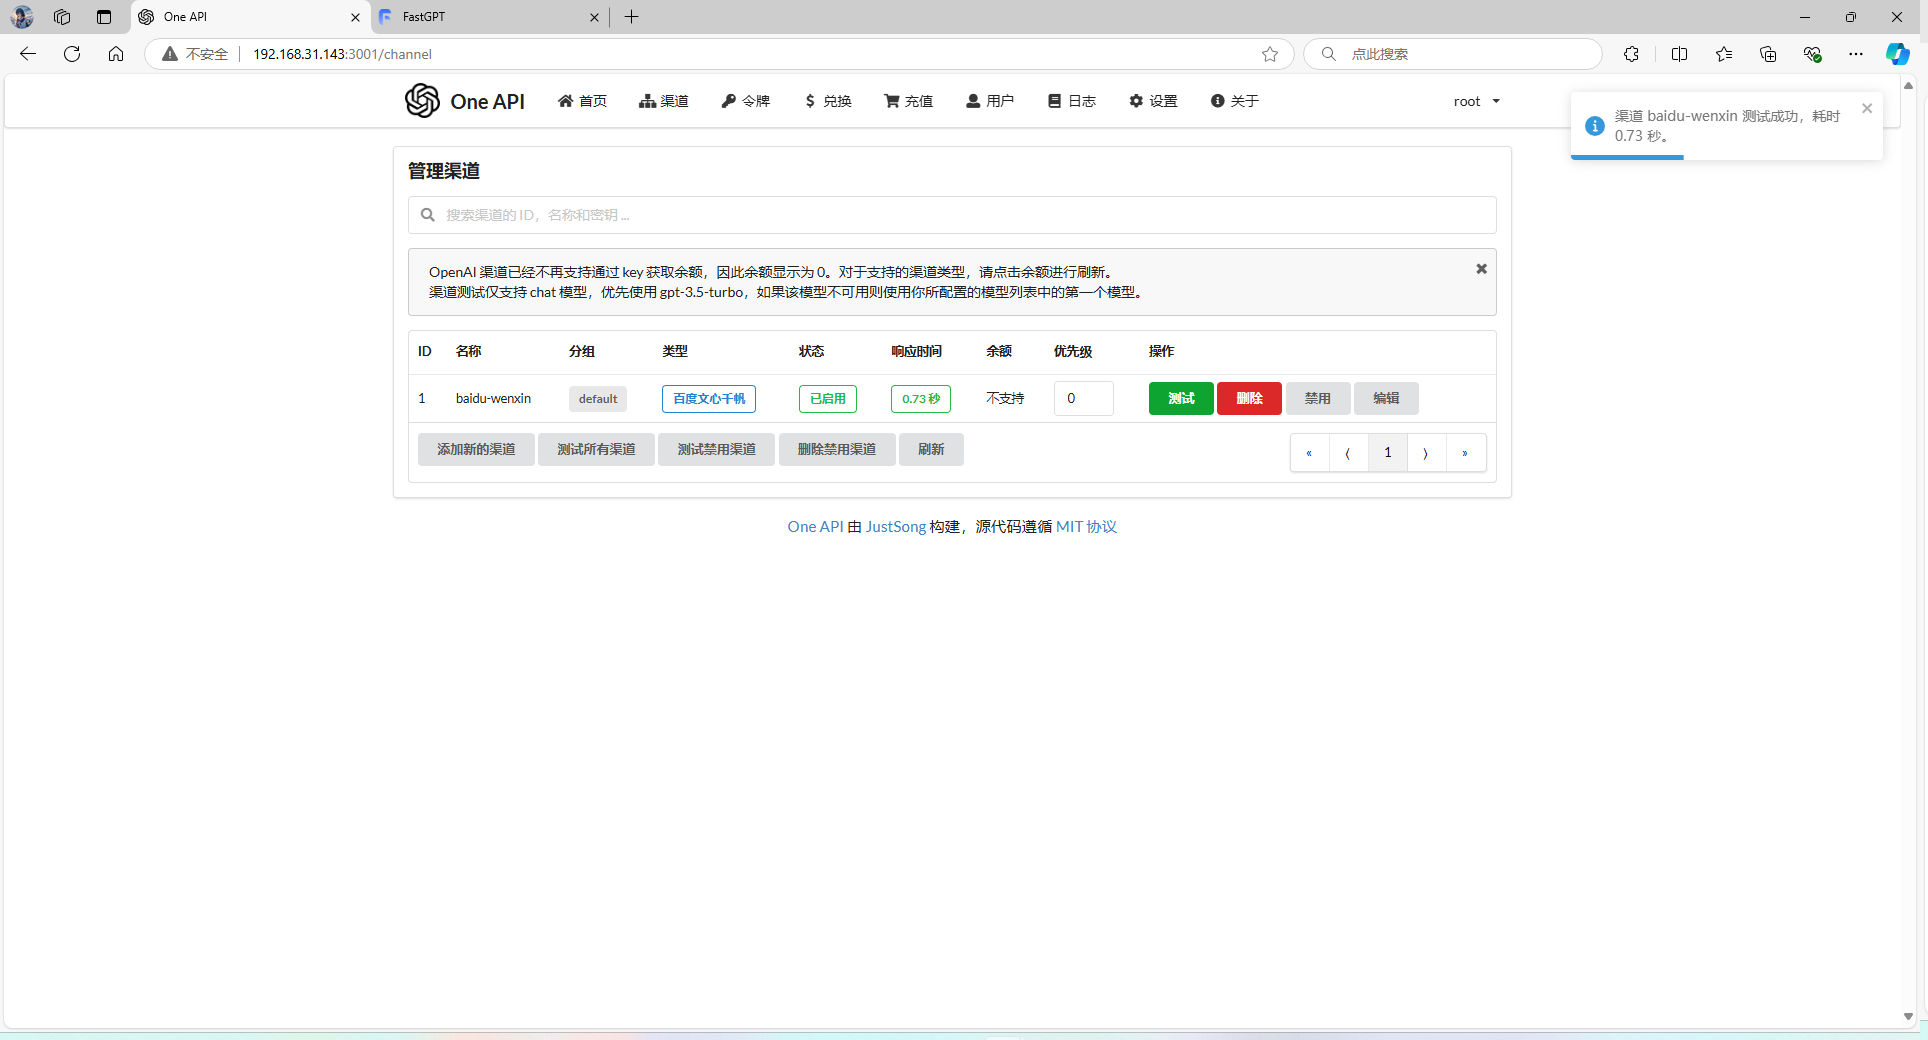The width and height of the screenshot is (1928, 1040).
Task: Reload the page with refresh icon
Action: (x=72, y=54)
